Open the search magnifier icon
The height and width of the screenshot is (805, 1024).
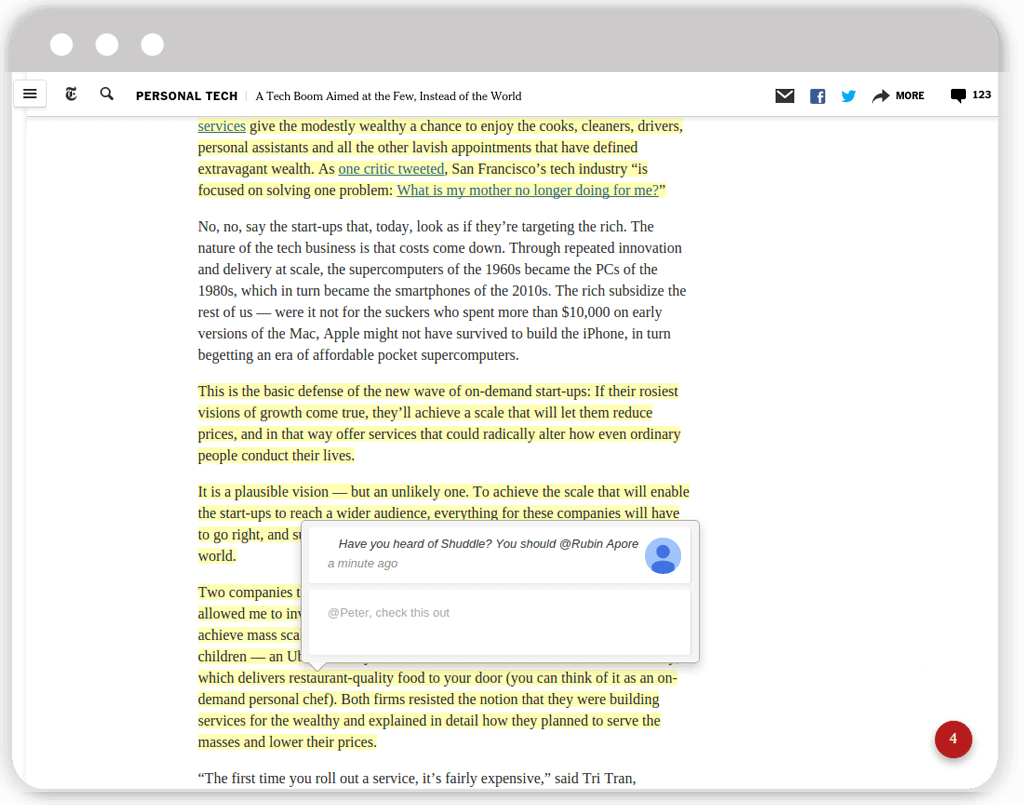point(106,94)
